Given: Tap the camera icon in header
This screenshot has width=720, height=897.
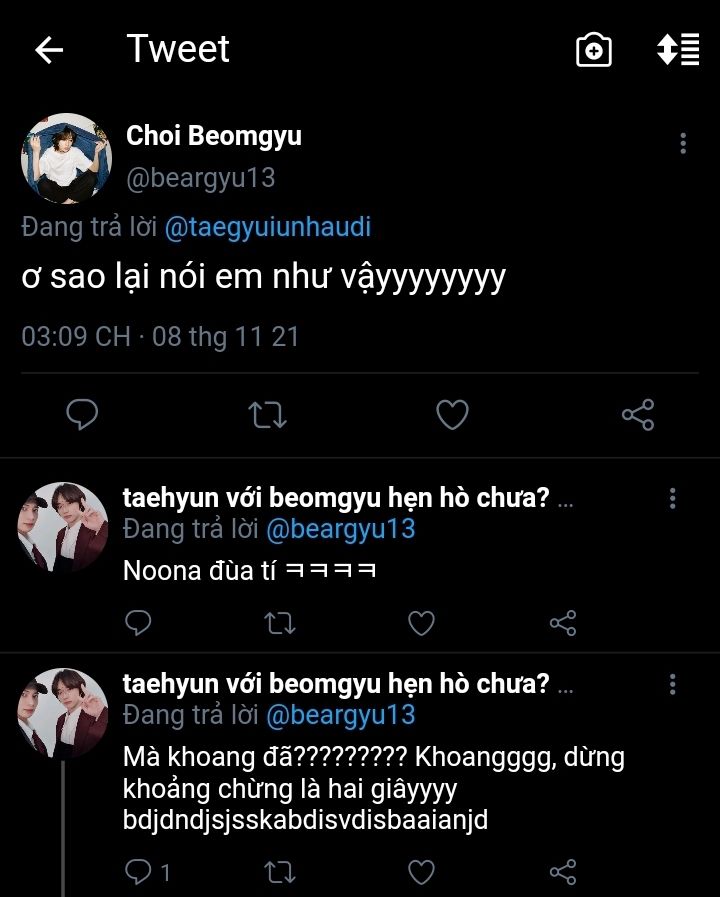Looking at the screenshot, I should [594, 51].
